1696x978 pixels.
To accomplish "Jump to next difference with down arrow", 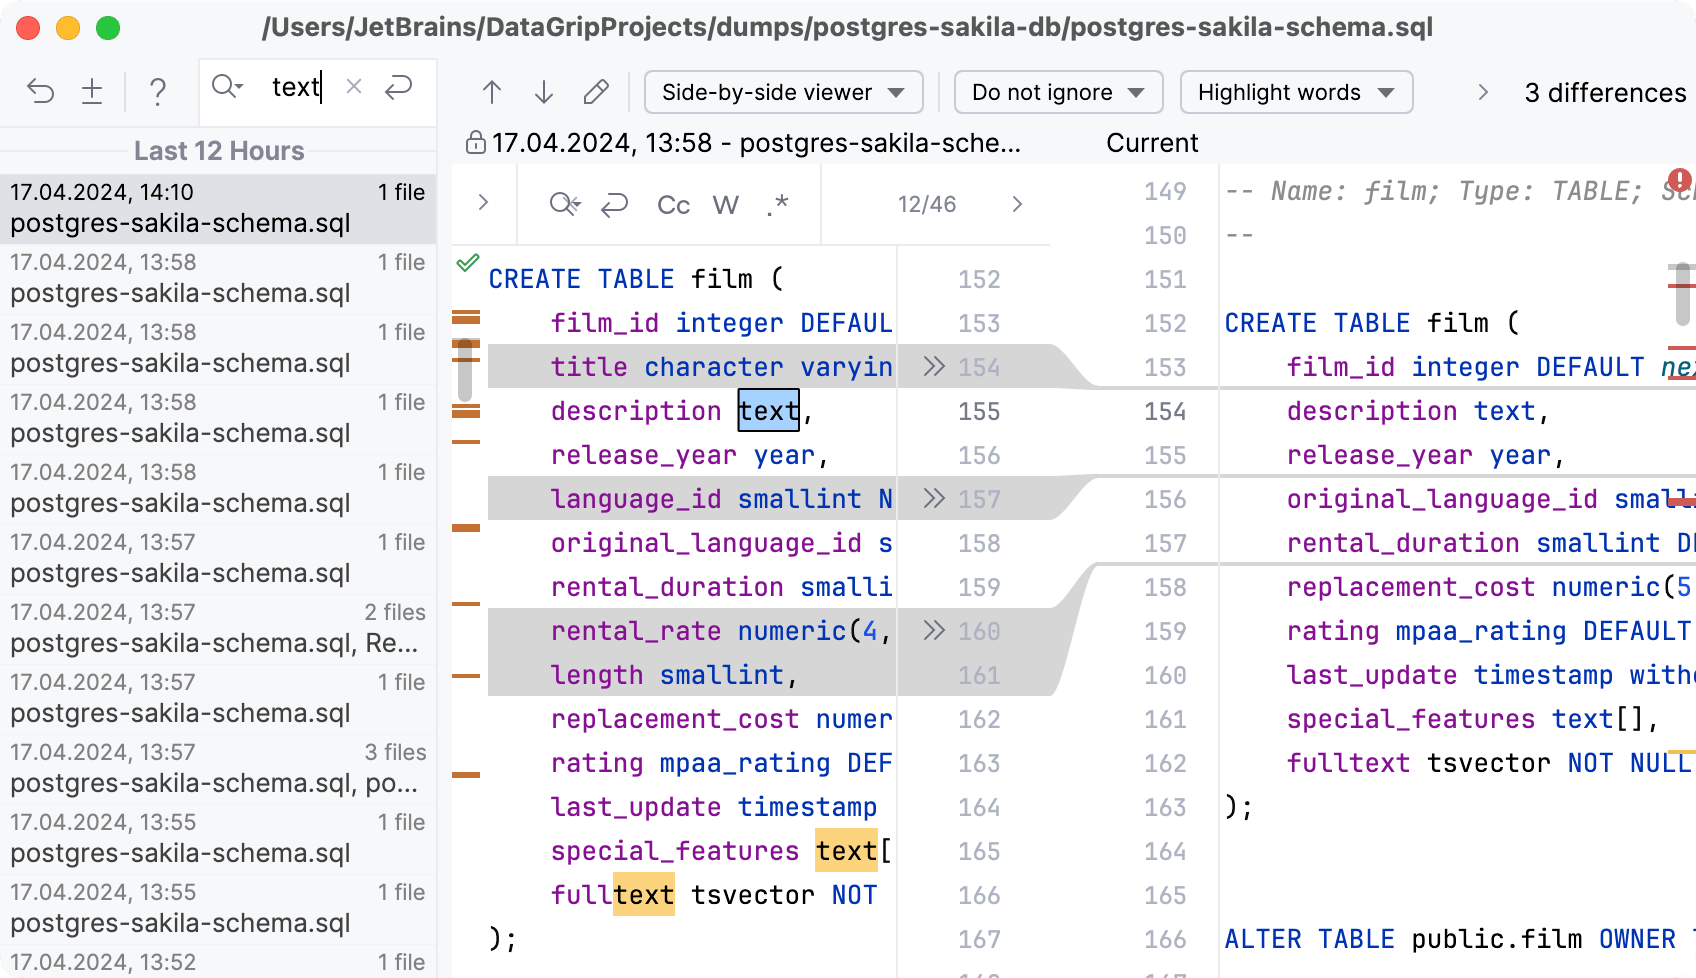I will [x=544, y=93].
